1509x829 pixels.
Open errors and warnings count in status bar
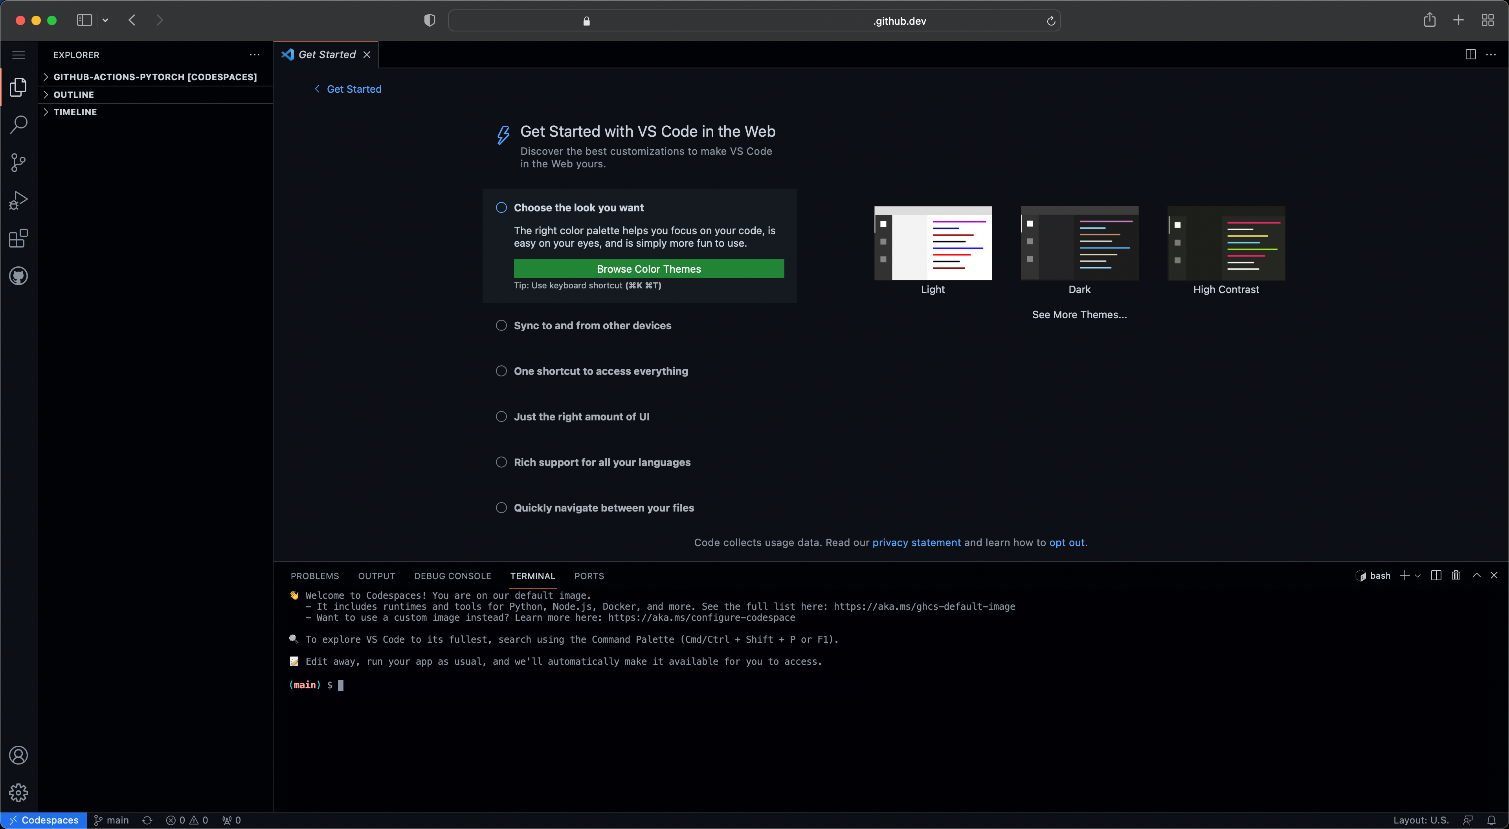(187, 820)
